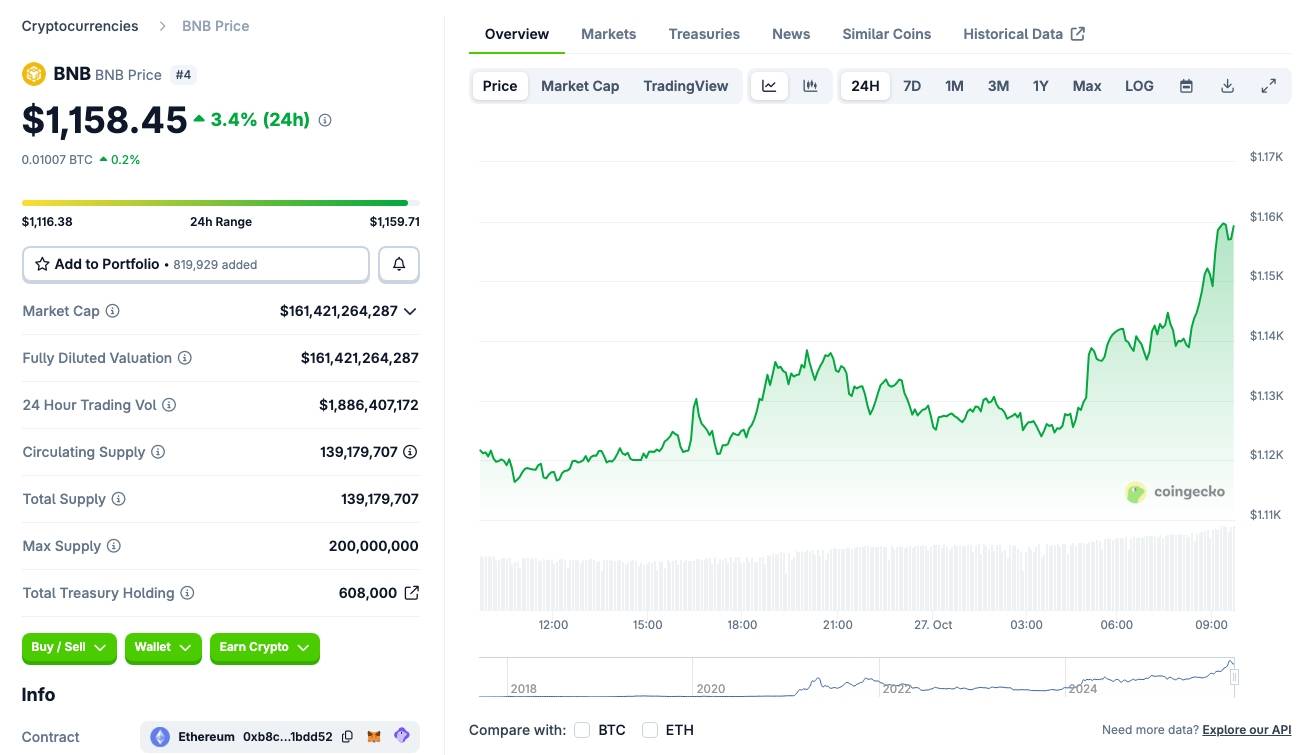This screenshot has height=755, width=1312.
Task: Click the Add to Portfolio button
Action: click(x=196, y=264)
